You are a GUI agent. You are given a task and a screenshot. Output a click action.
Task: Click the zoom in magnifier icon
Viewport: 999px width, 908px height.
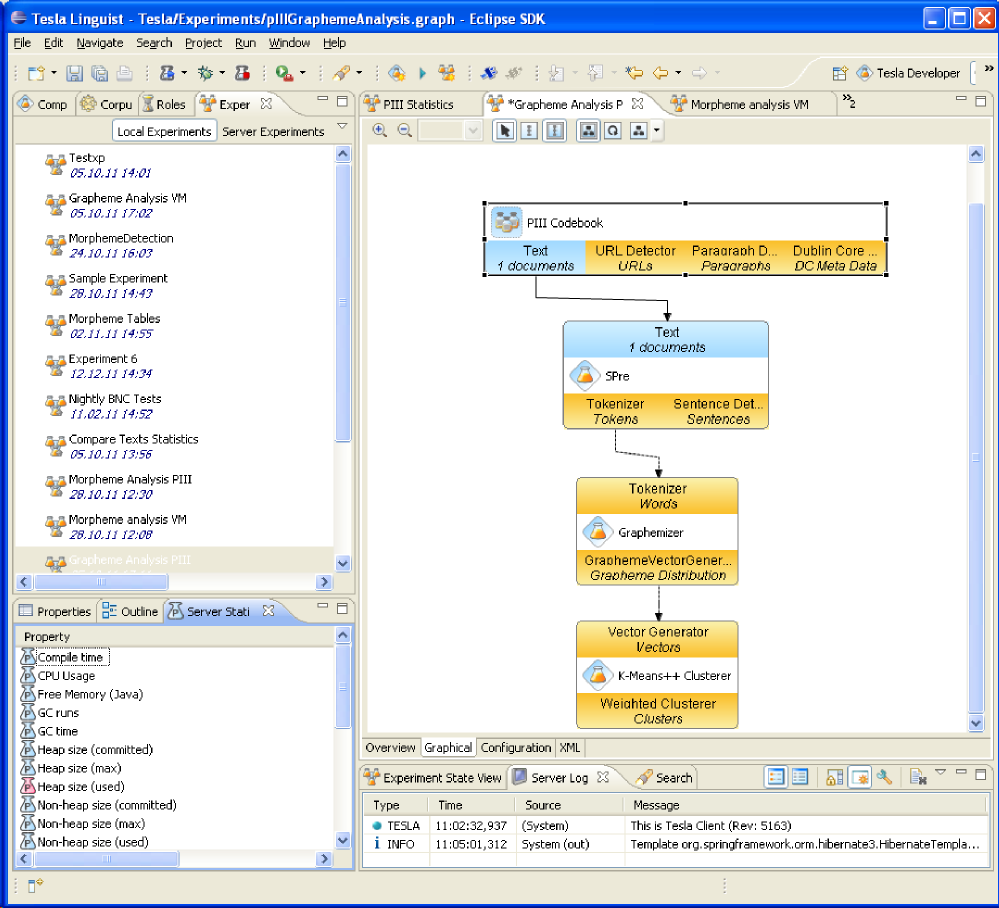(x=380, y=131)
